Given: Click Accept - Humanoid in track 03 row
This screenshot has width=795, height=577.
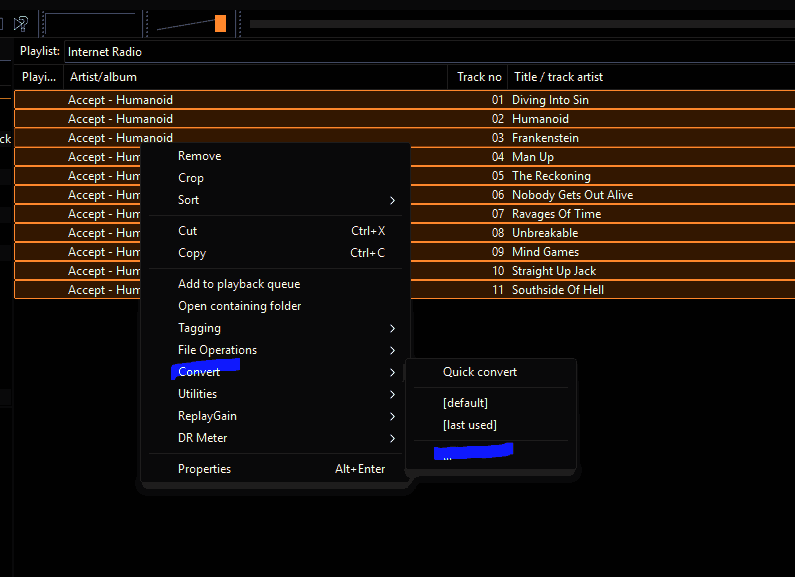Looking at the screenshot, I should coord(120,138).
